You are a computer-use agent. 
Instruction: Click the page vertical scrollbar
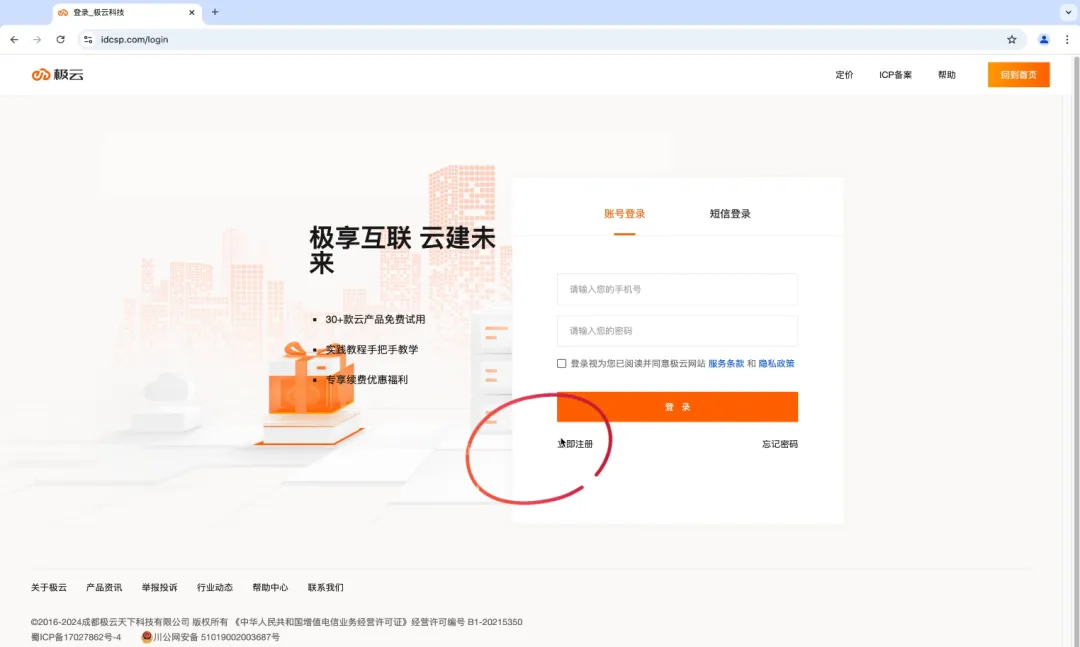tap(1076, 350)
